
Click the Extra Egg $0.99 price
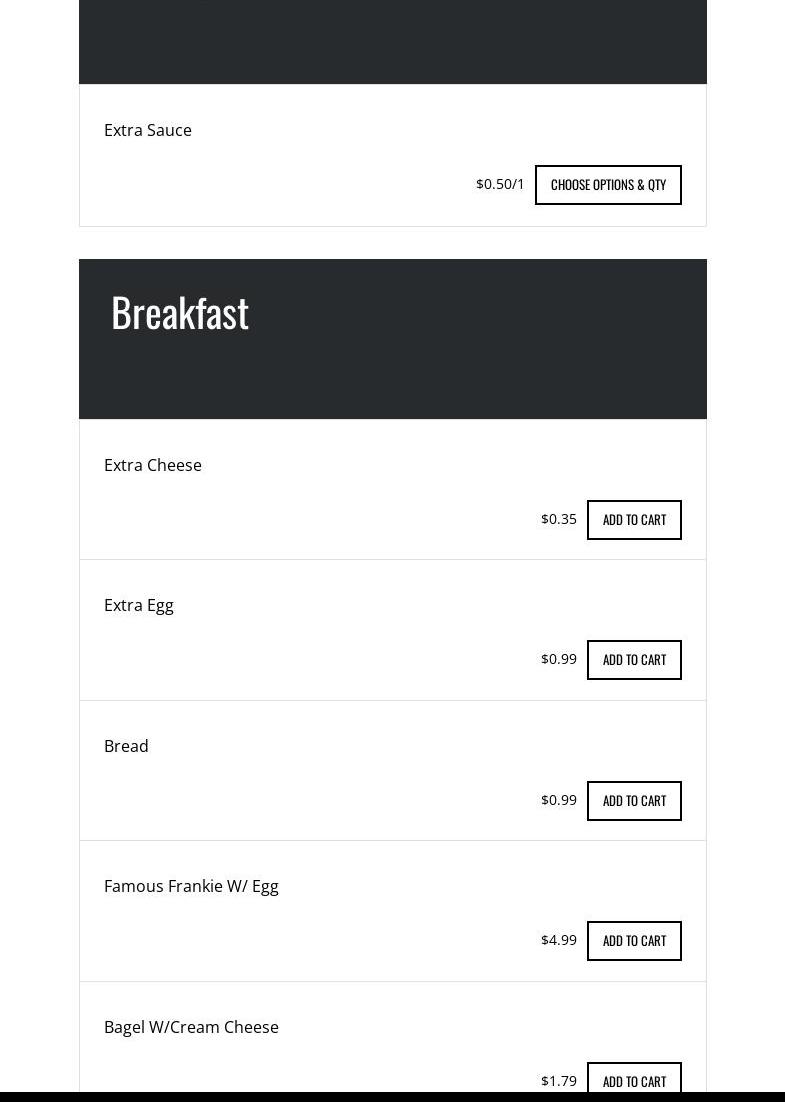click(x=559, y=659)
